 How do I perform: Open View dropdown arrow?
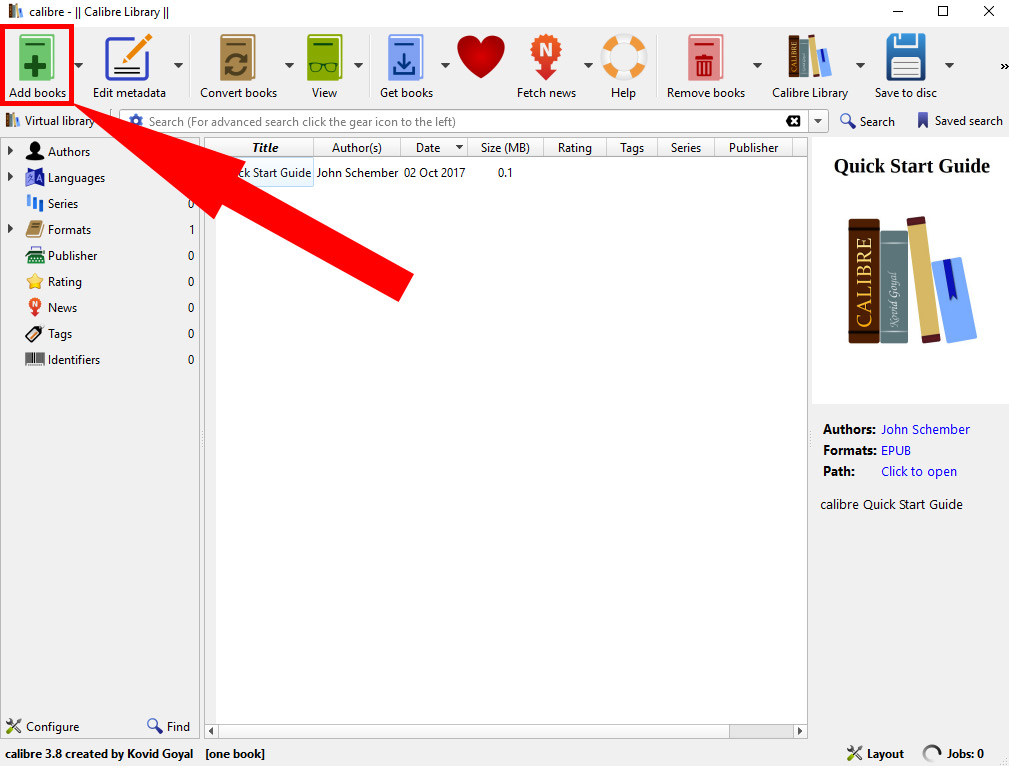(x=358, y=65)
